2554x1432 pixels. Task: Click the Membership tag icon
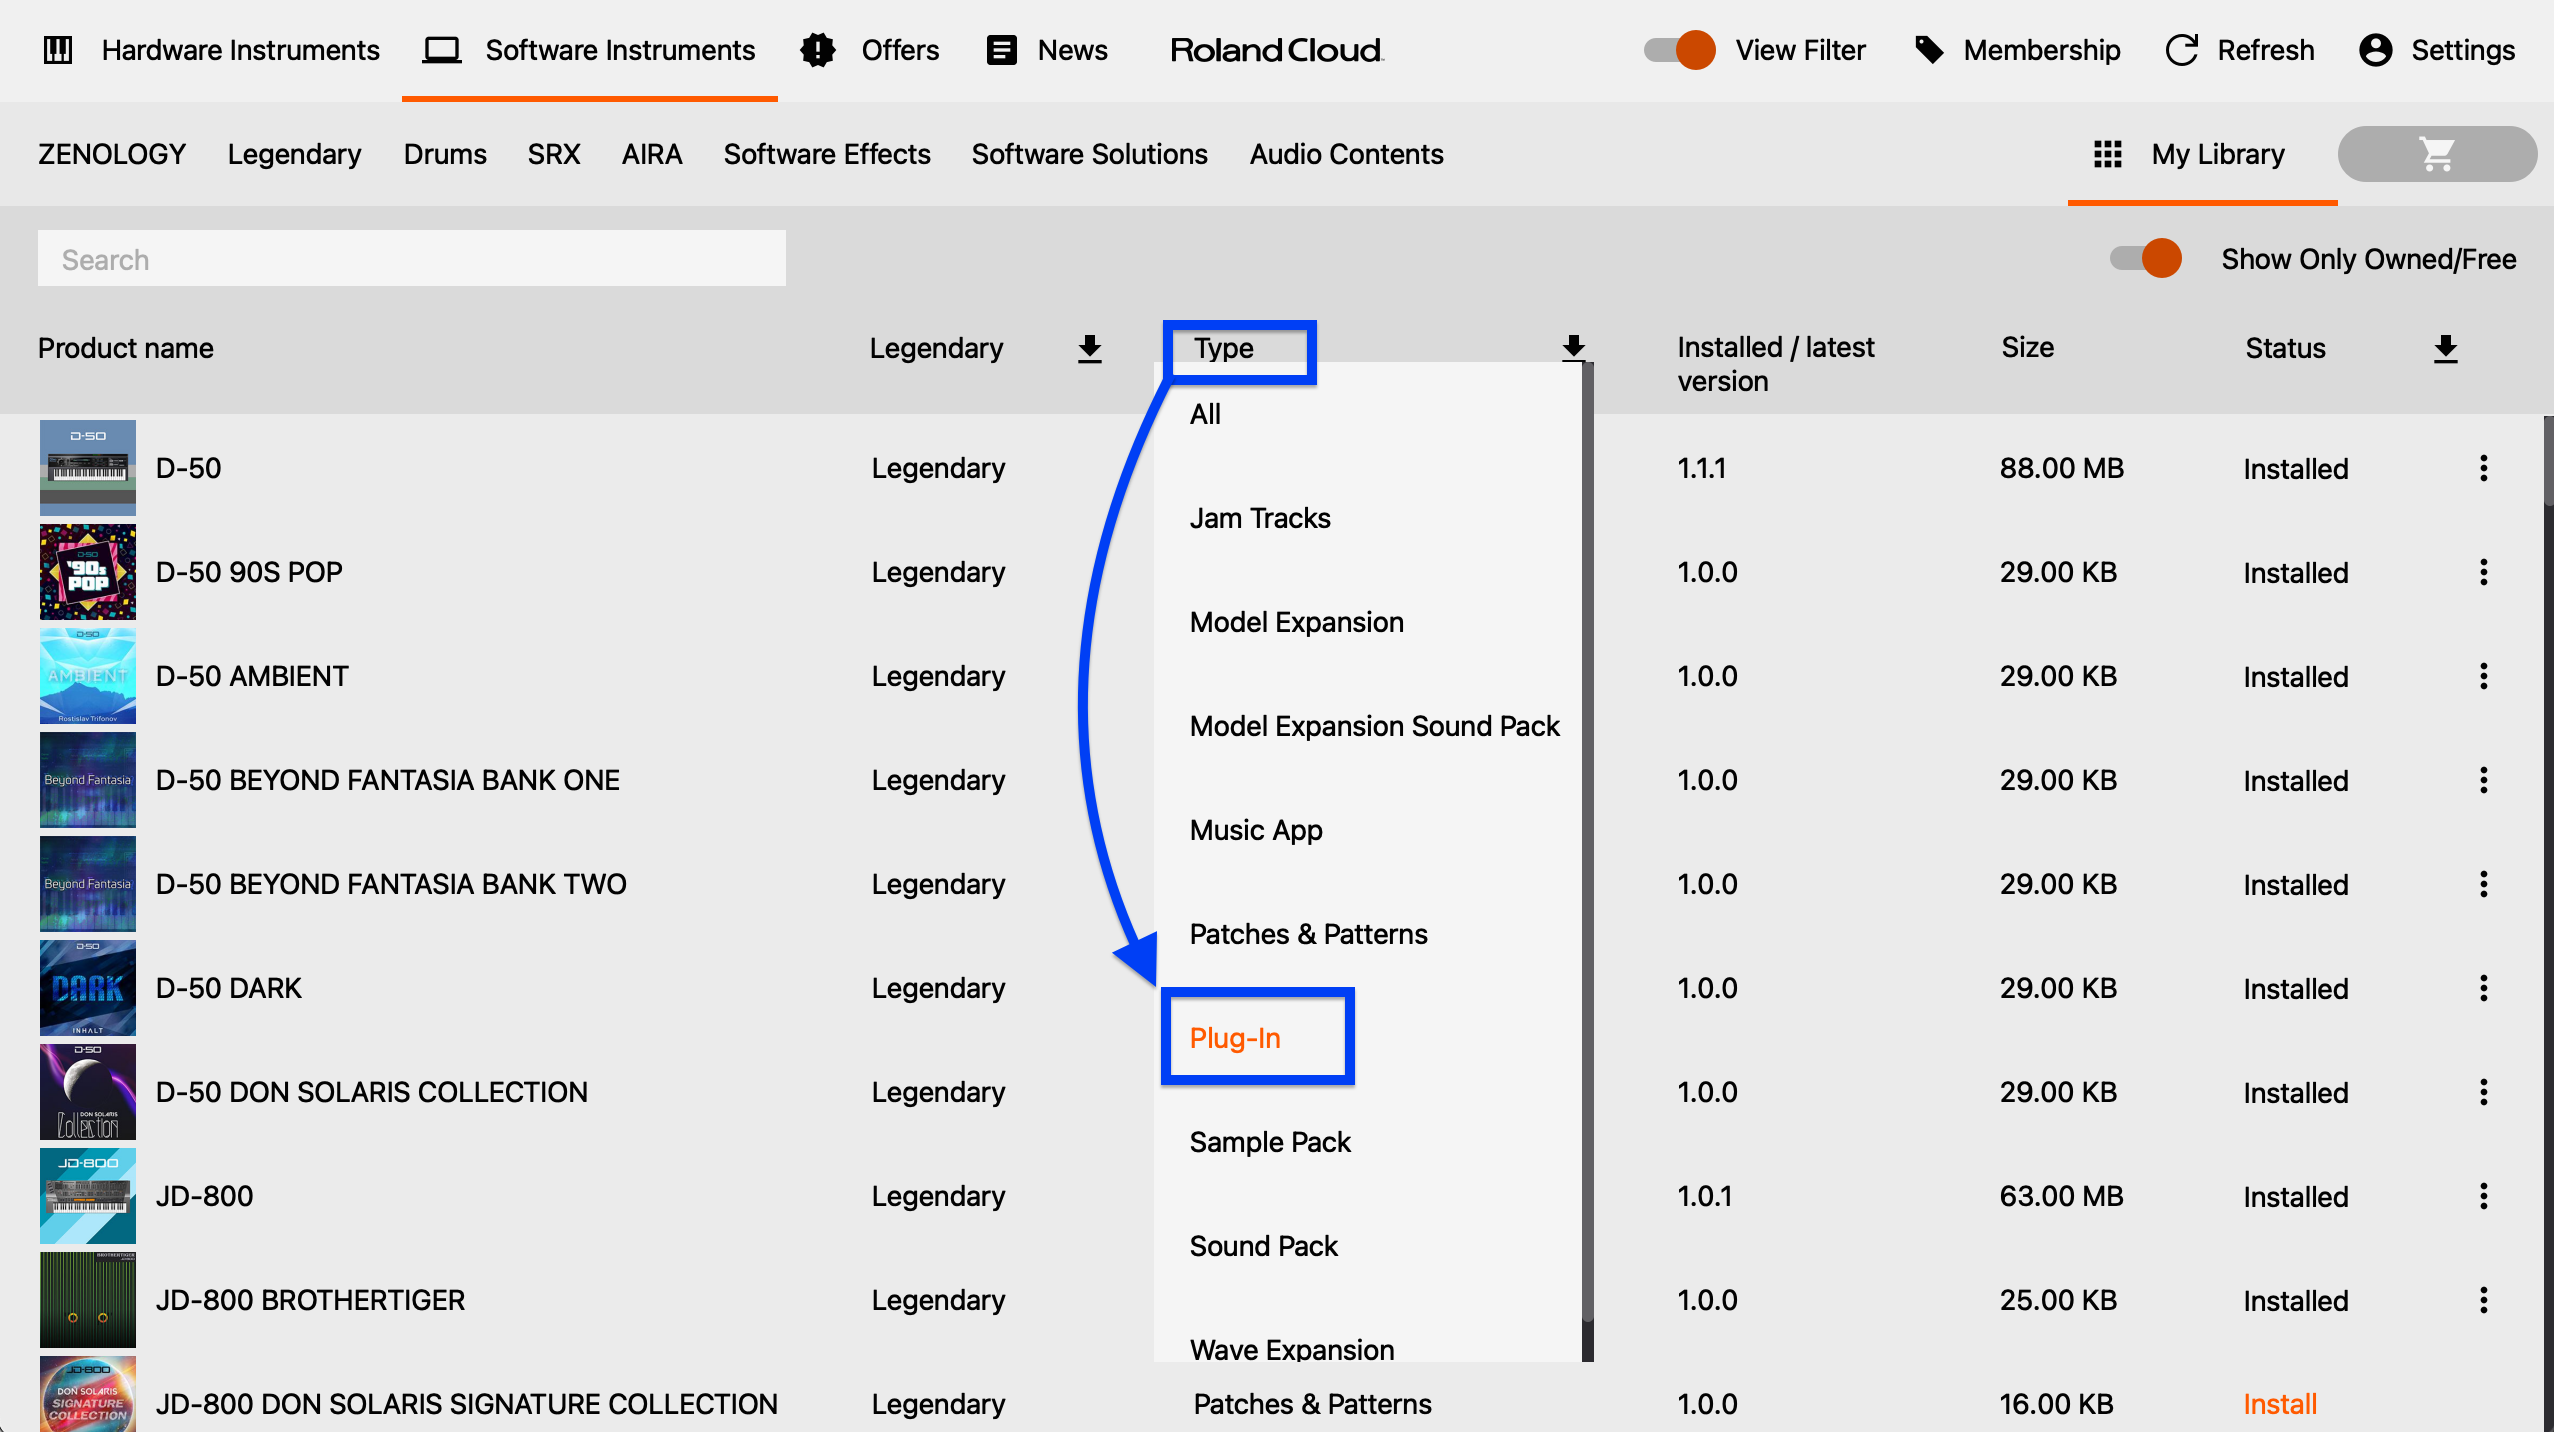pyautogui.click(x=1929, y=50)
